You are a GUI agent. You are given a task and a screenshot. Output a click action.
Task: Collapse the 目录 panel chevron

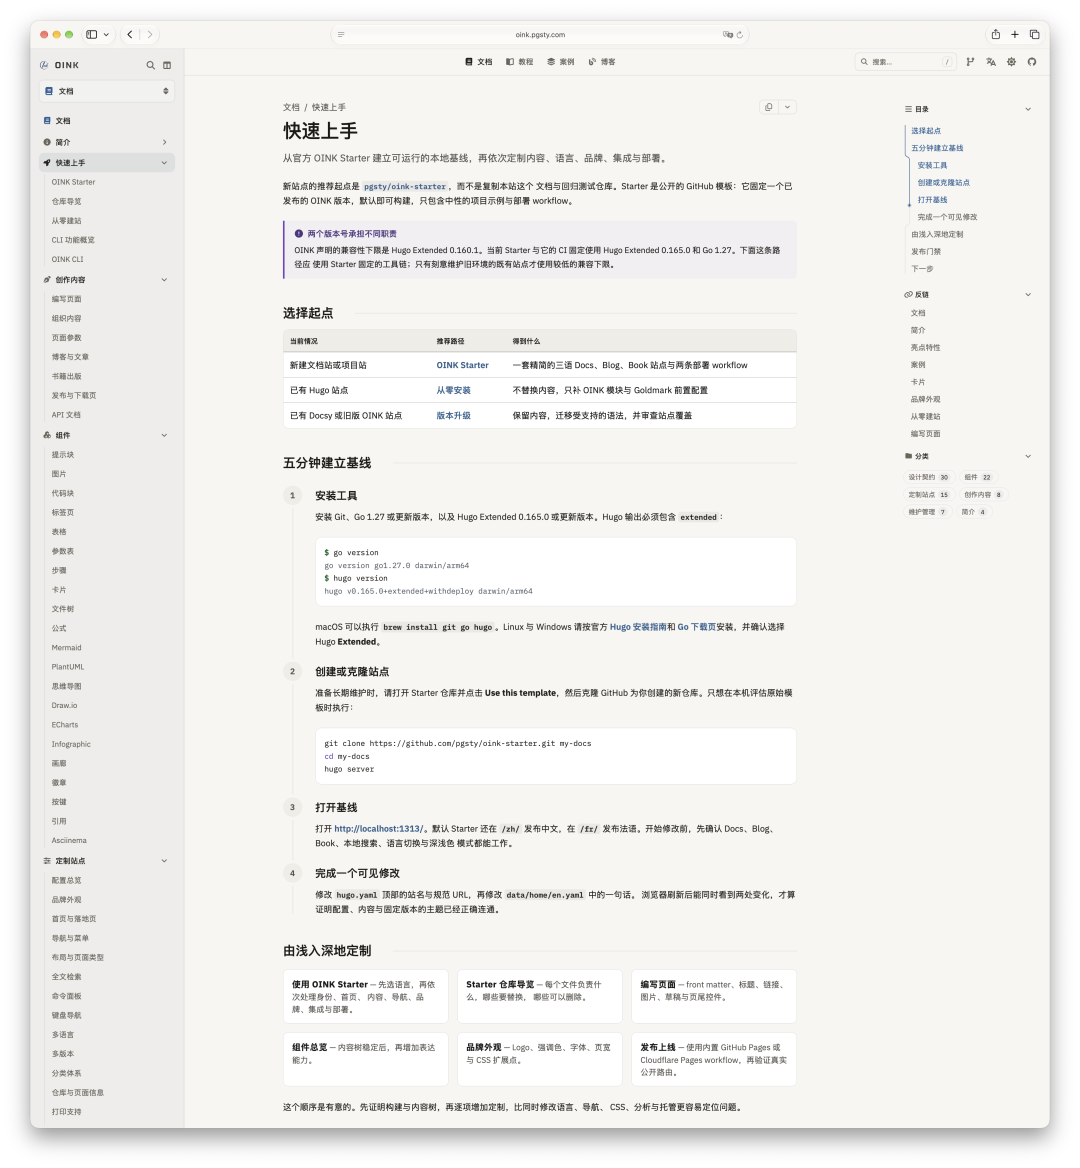coord(1028,110)
